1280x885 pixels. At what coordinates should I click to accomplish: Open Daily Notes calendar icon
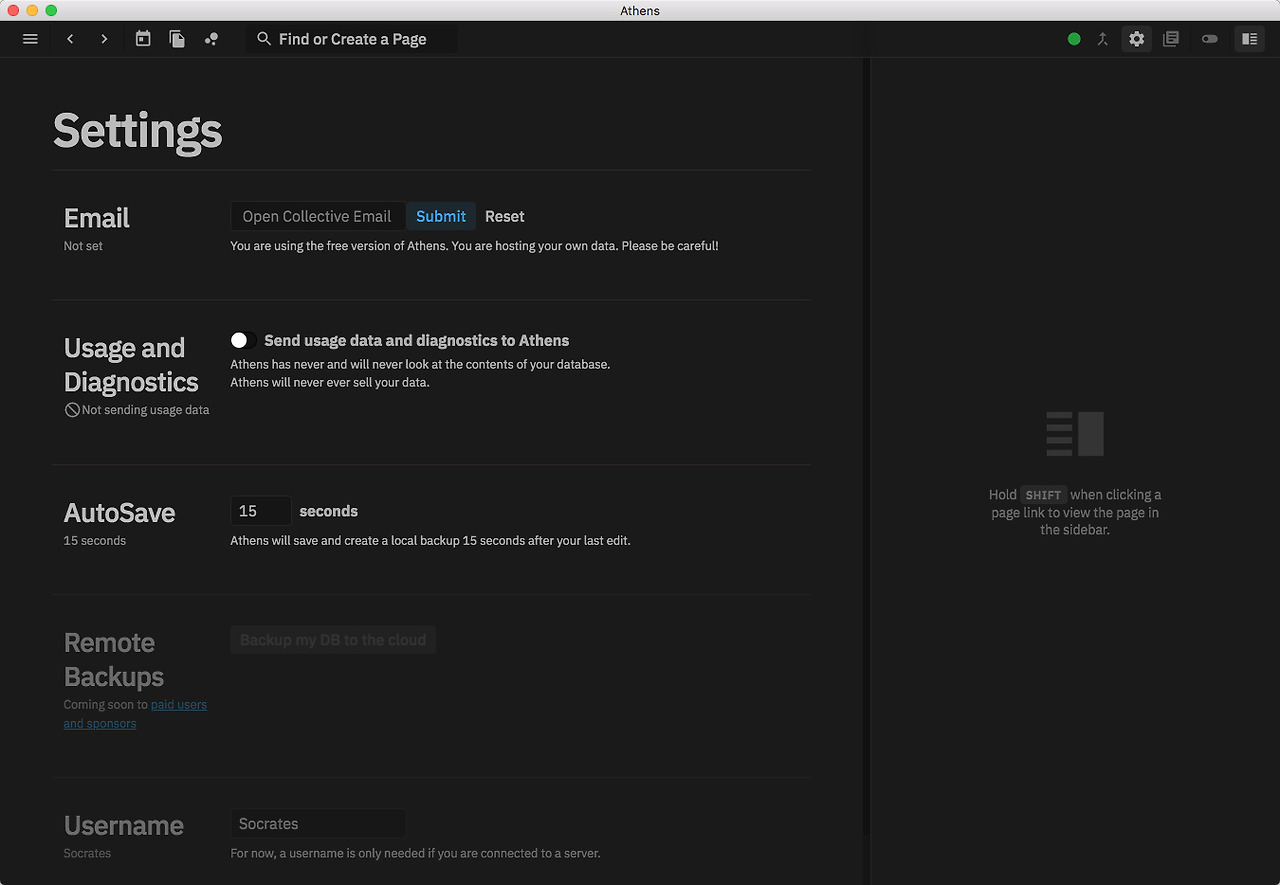click(x=143, y=39)
